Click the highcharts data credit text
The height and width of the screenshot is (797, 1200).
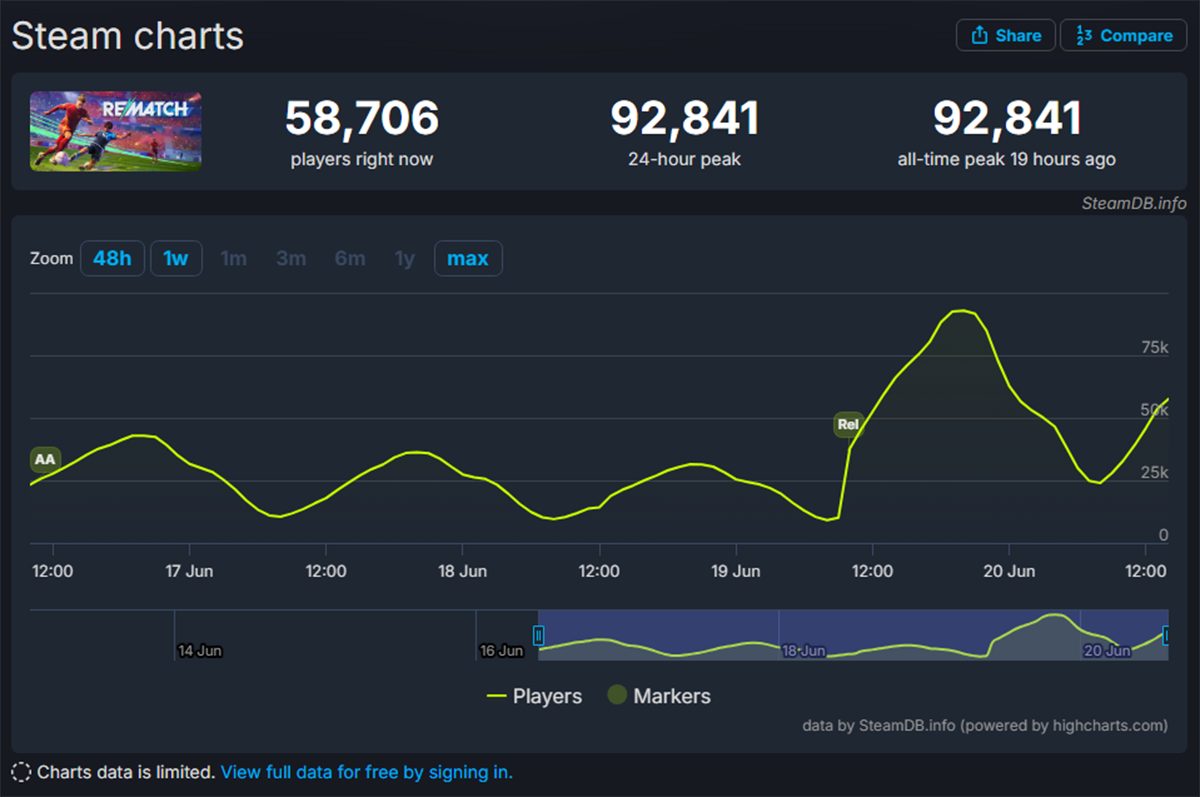(984, 725)
